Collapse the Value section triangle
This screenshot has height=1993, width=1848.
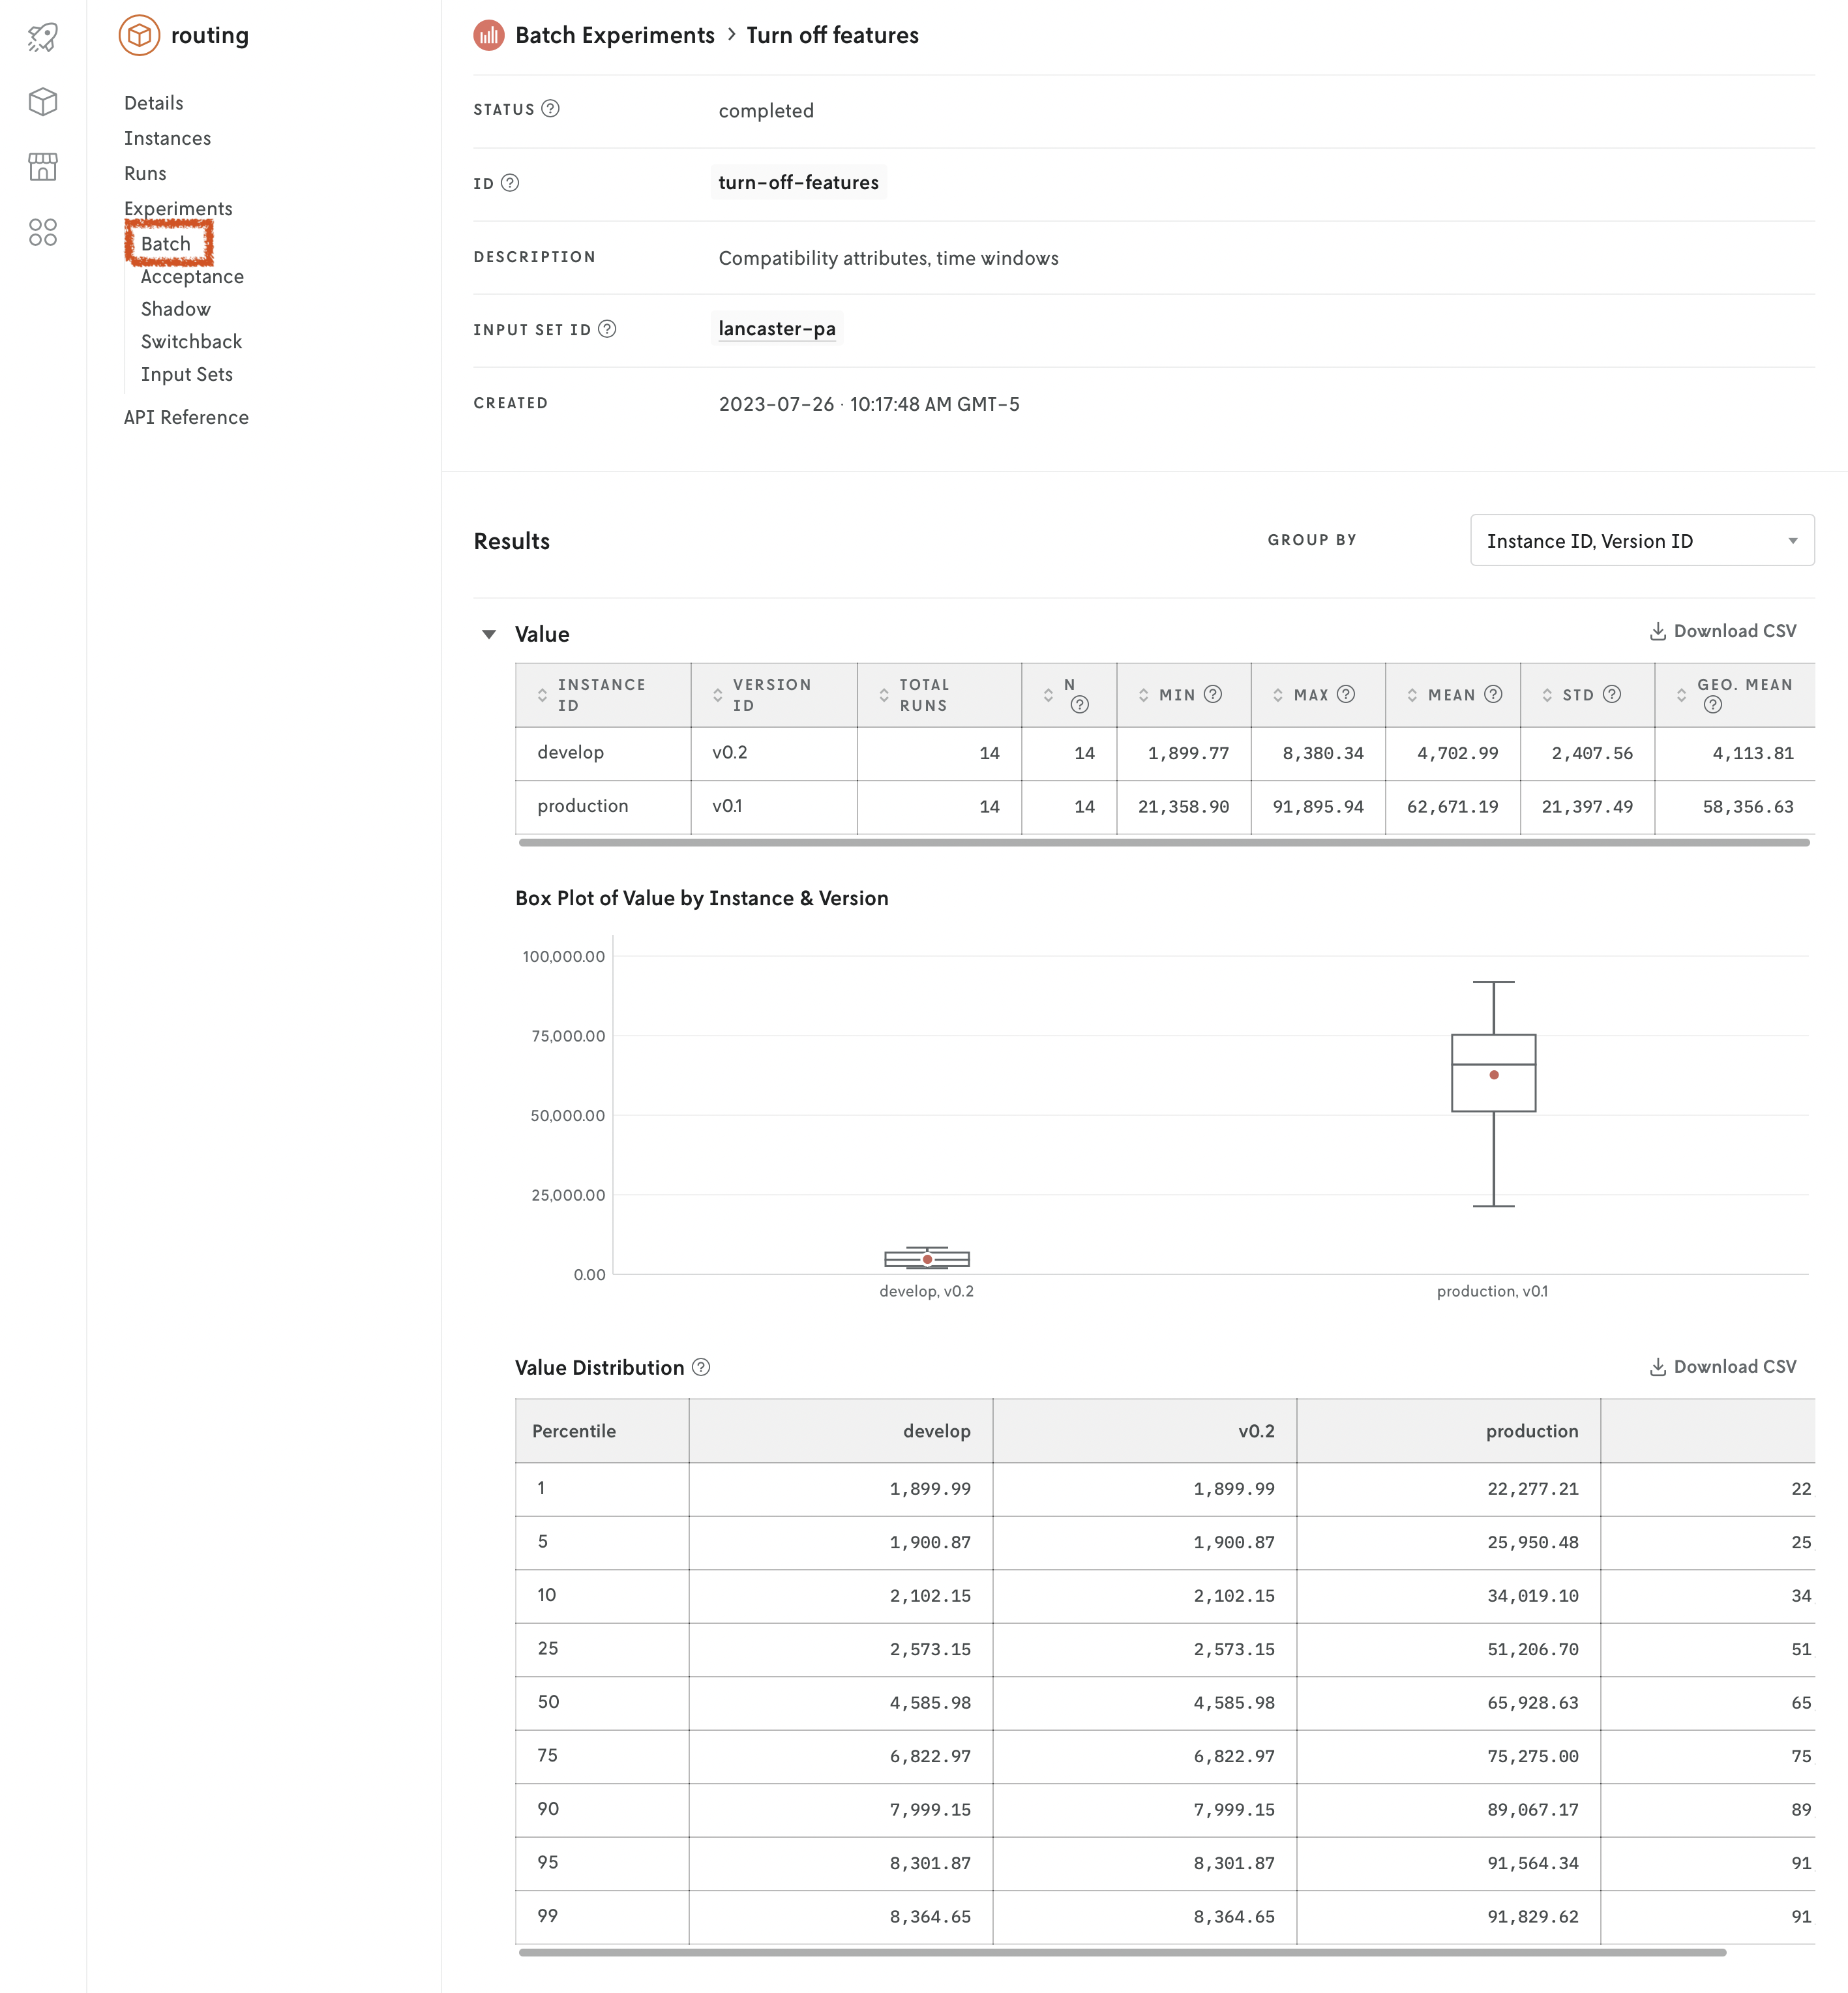[489, 634]
